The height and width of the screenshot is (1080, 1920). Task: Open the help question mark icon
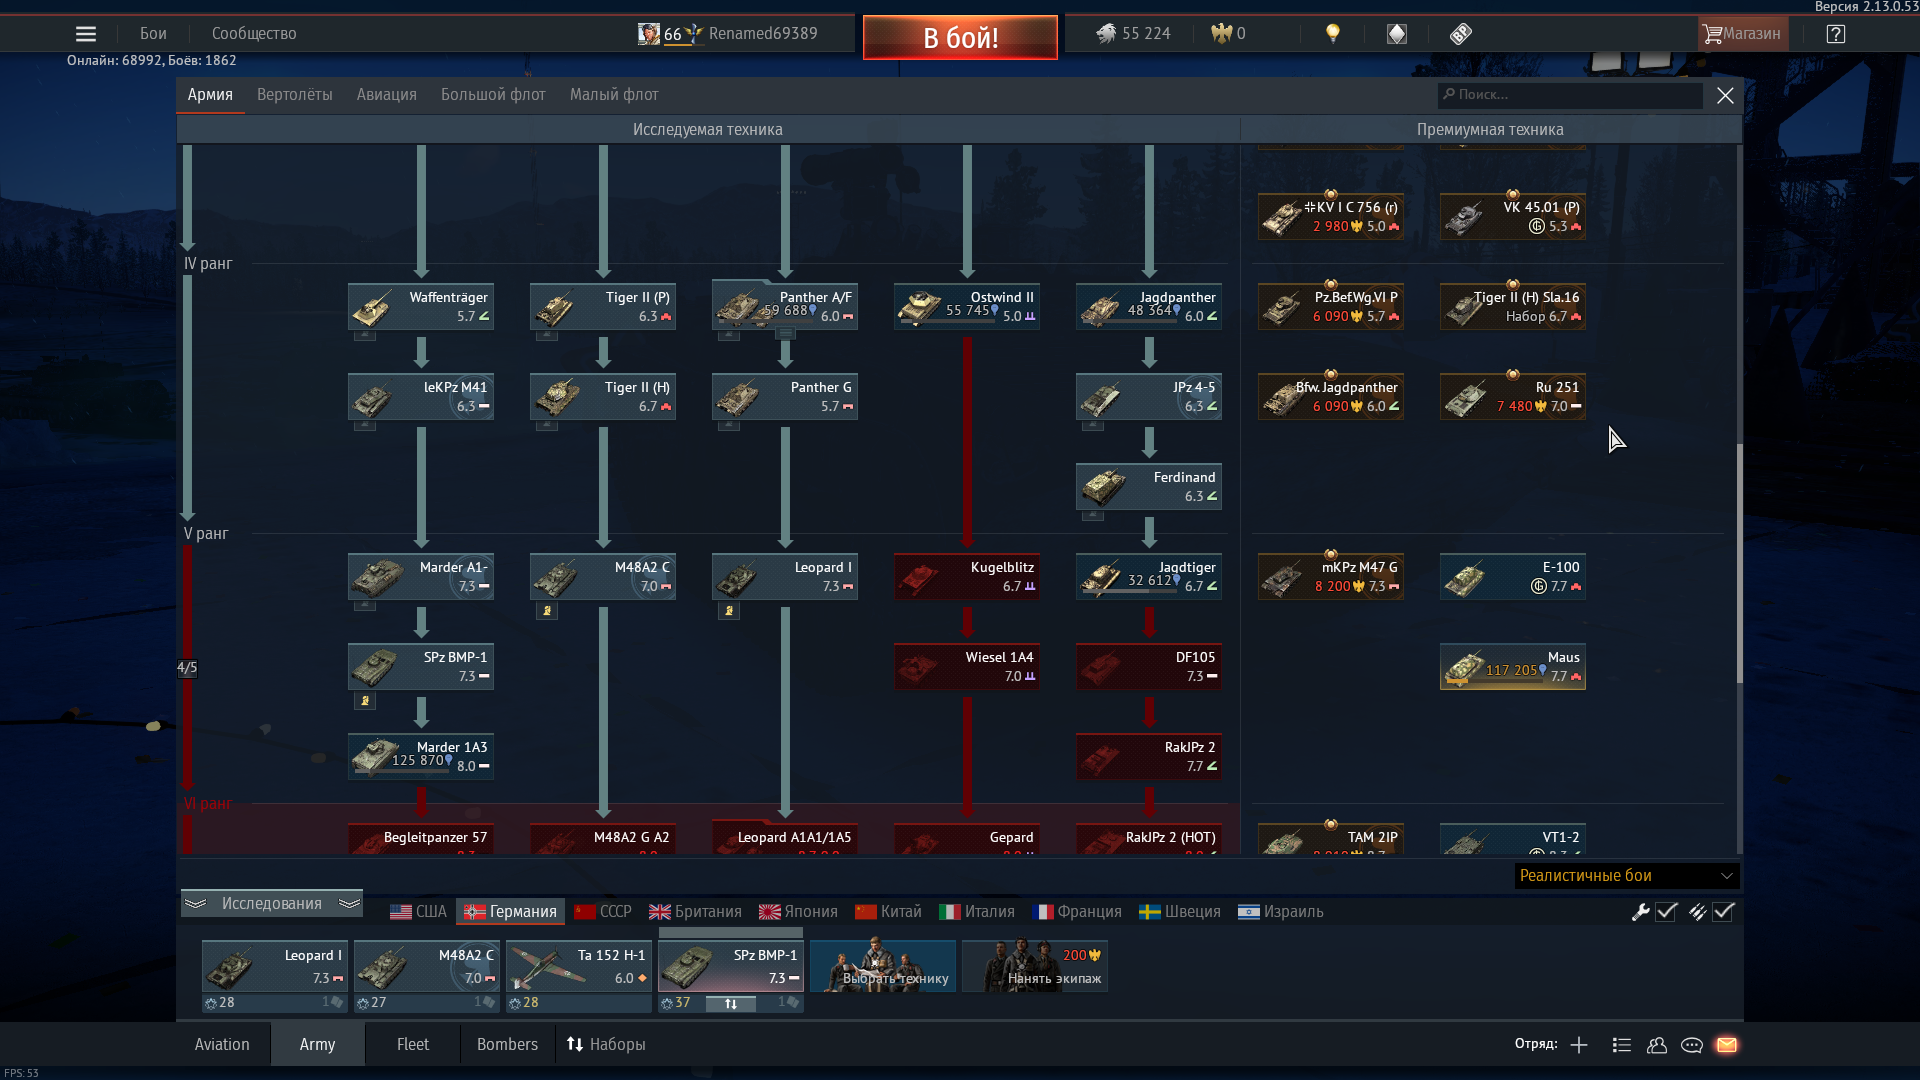[1835, 34]
